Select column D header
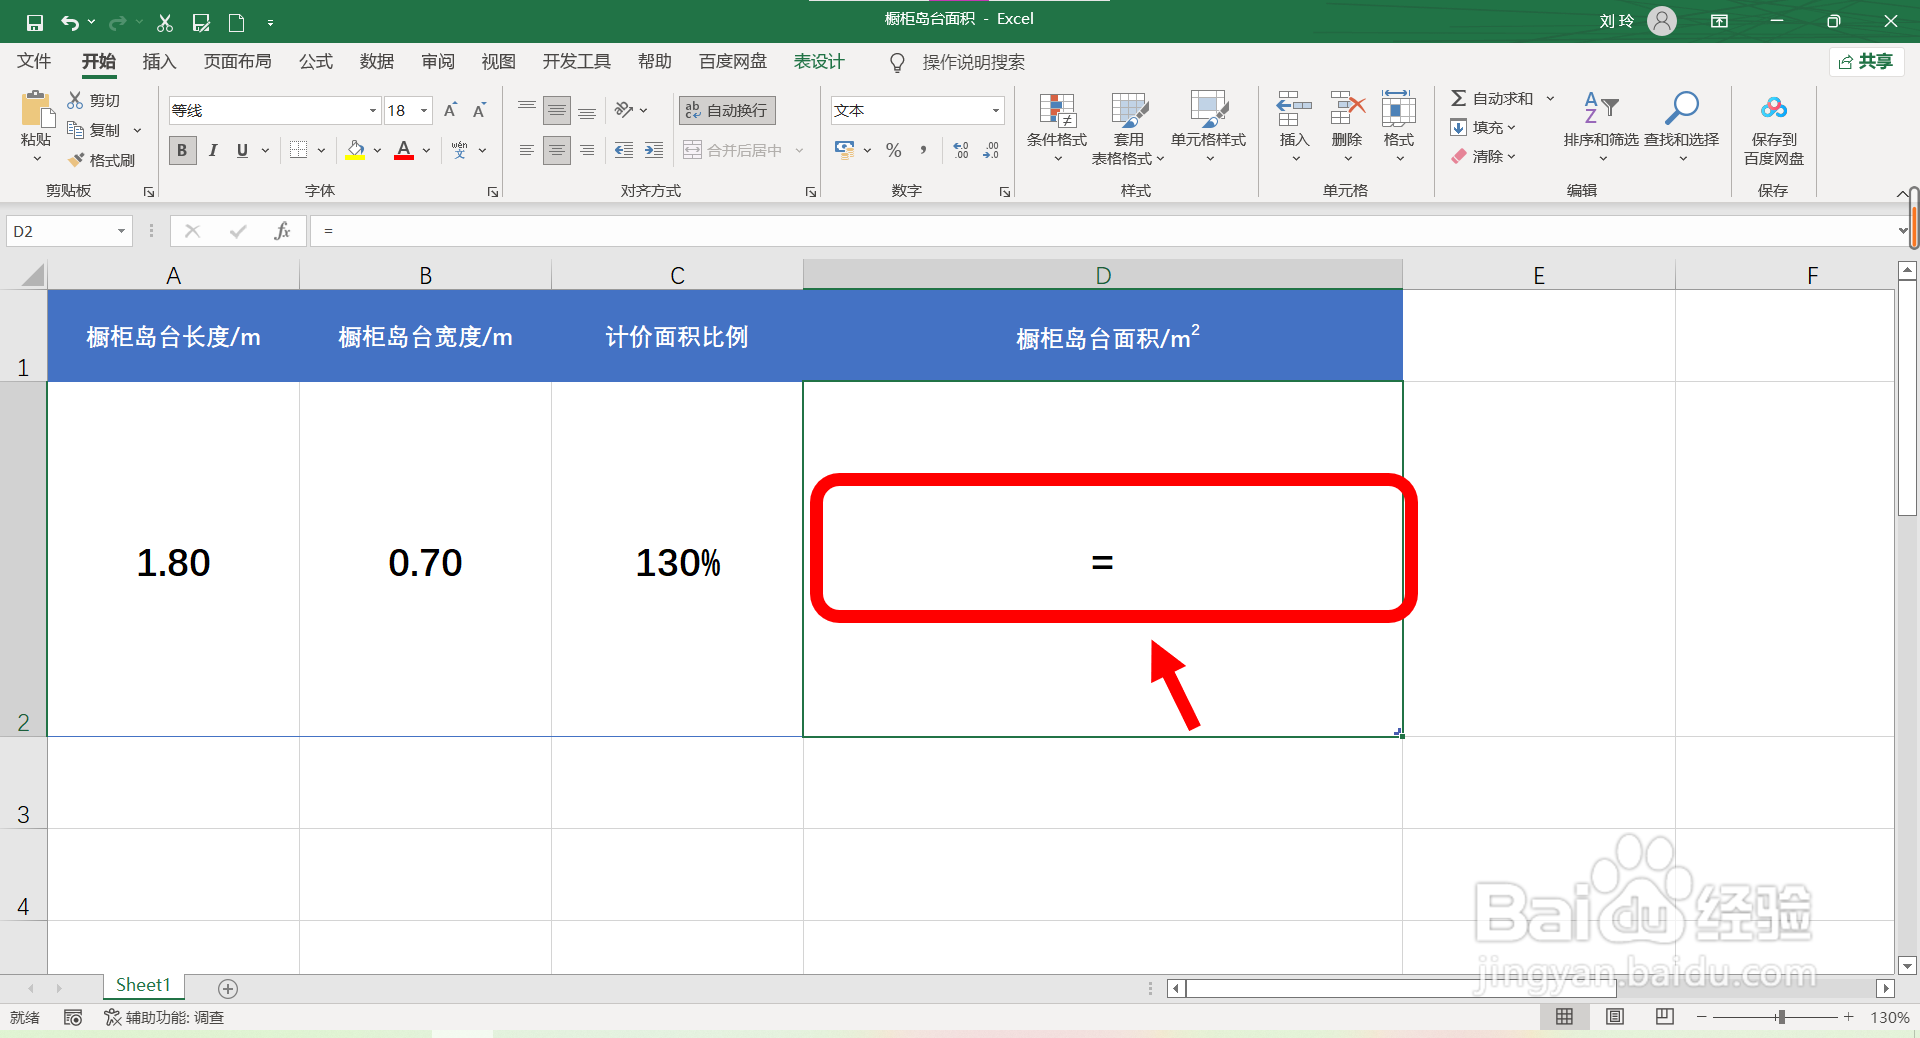This screenshot has height=1038, width=1920. click(1103, 275)
